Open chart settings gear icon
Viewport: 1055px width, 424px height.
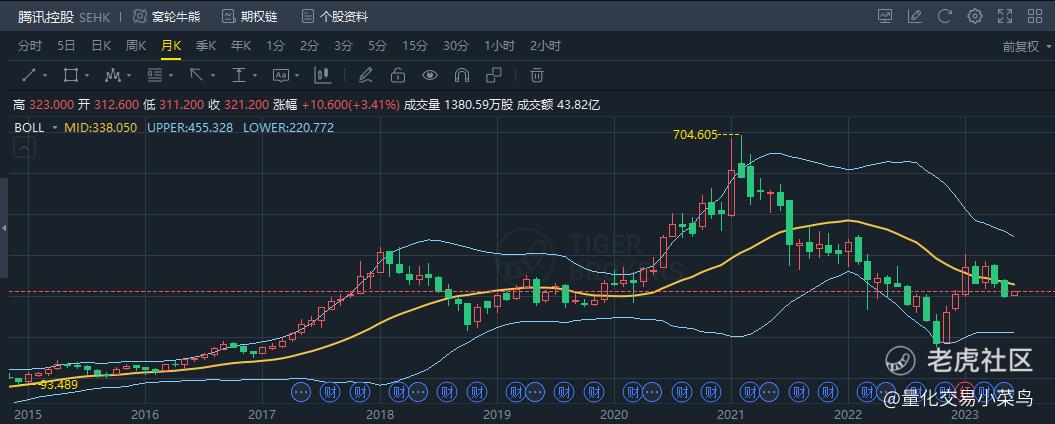click(975, 16)
